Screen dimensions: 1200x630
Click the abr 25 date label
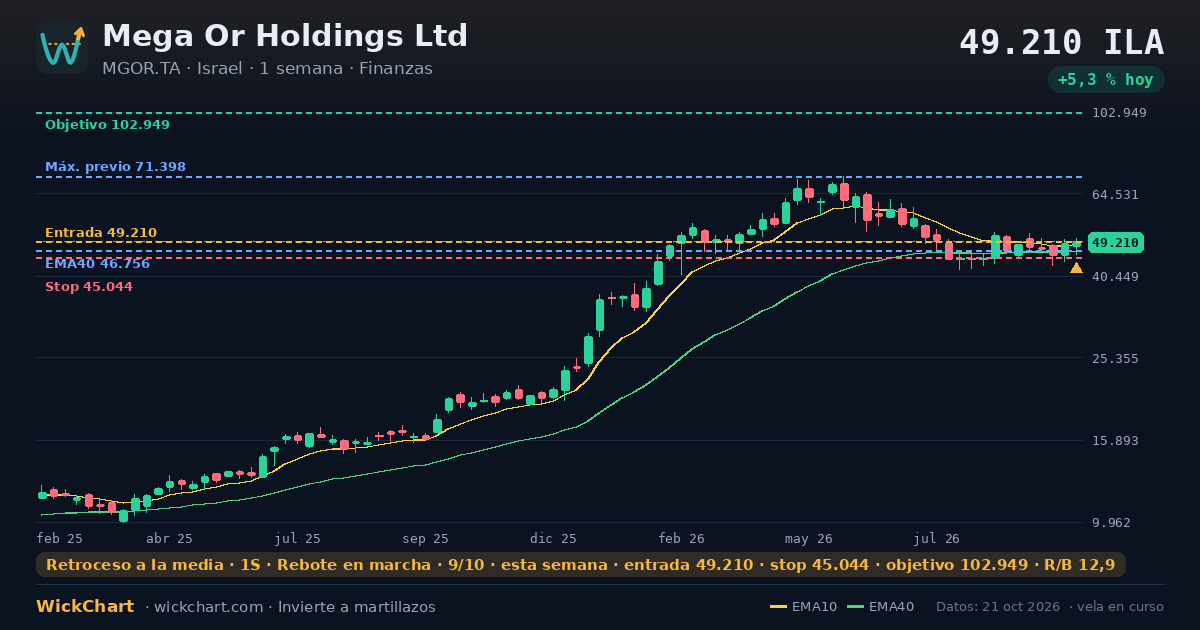[169, 538]
